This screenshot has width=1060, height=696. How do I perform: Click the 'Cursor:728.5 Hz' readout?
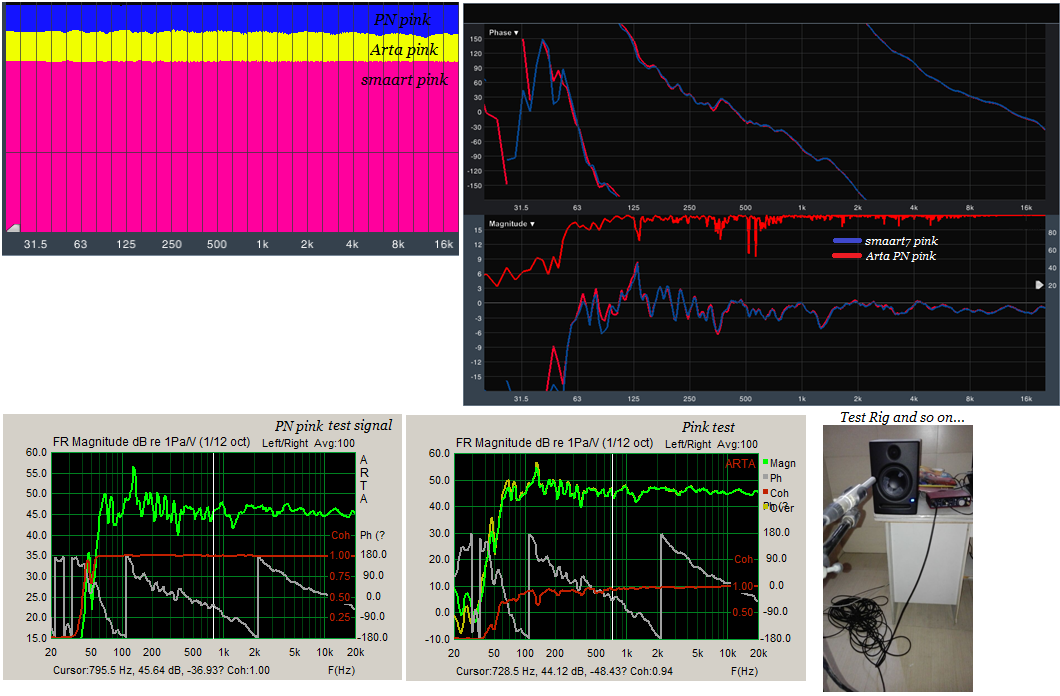pyautogui.click(x=564, y=671)
